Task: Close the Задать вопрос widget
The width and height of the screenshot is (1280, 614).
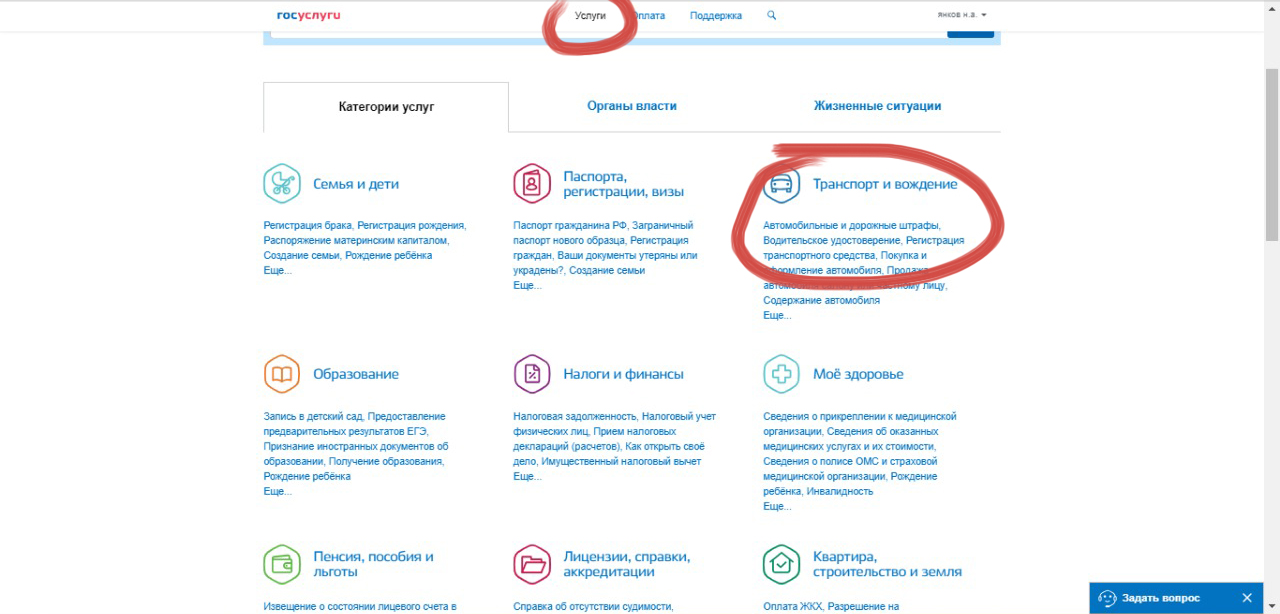Action: (1247, 598)
